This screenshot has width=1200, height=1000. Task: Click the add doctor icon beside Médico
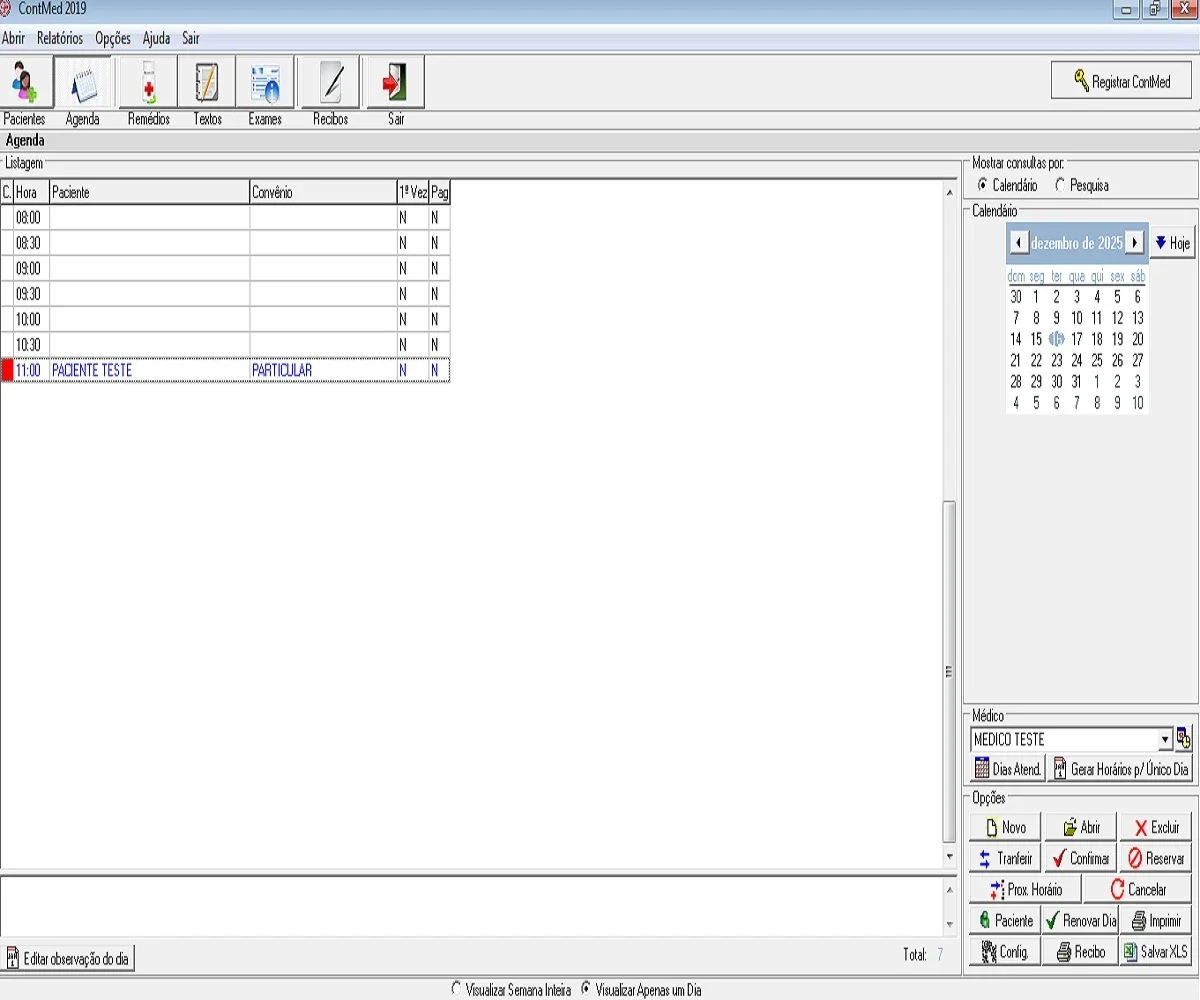[x=1184, y=739]
